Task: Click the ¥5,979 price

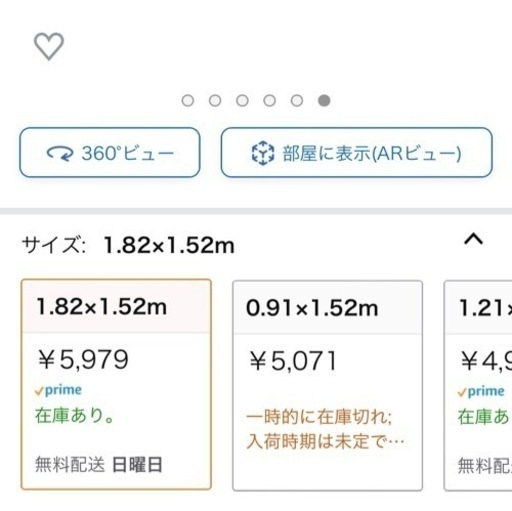Action: click(x=83, y=360)
